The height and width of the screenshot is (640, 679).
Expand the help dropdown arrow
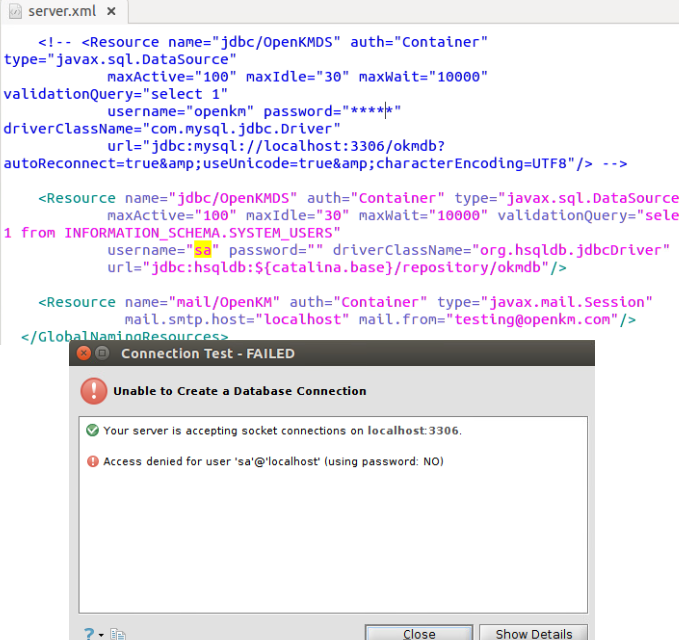click(x=101, y=635)
